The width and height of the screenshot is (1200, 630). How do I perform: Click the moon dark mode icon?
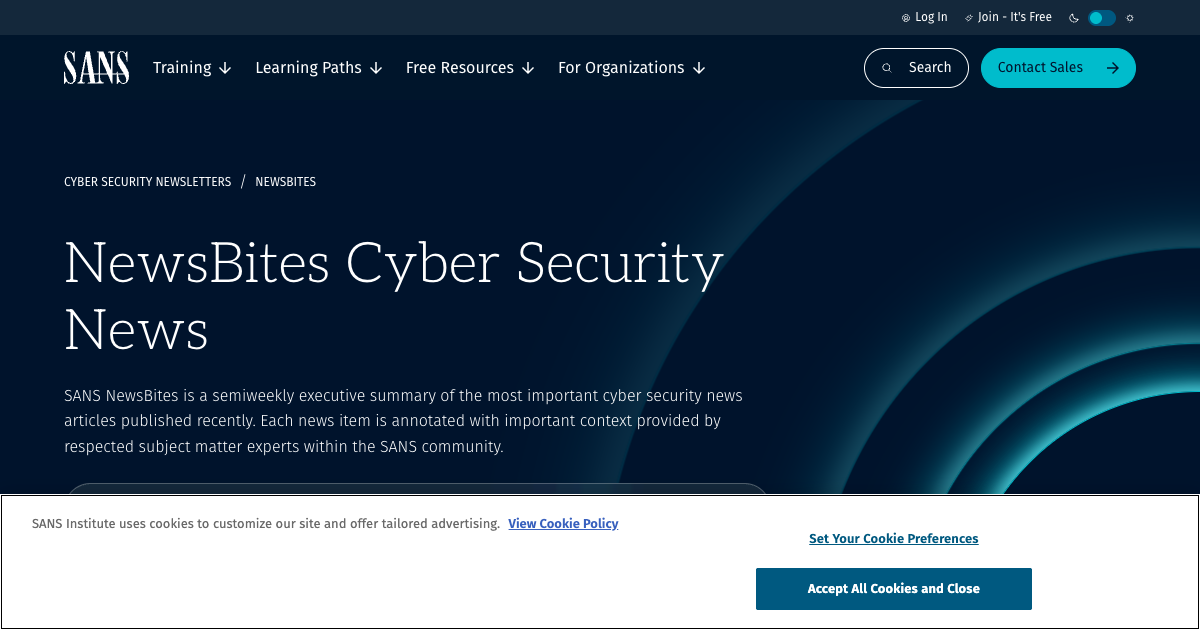pos(1074,18)
